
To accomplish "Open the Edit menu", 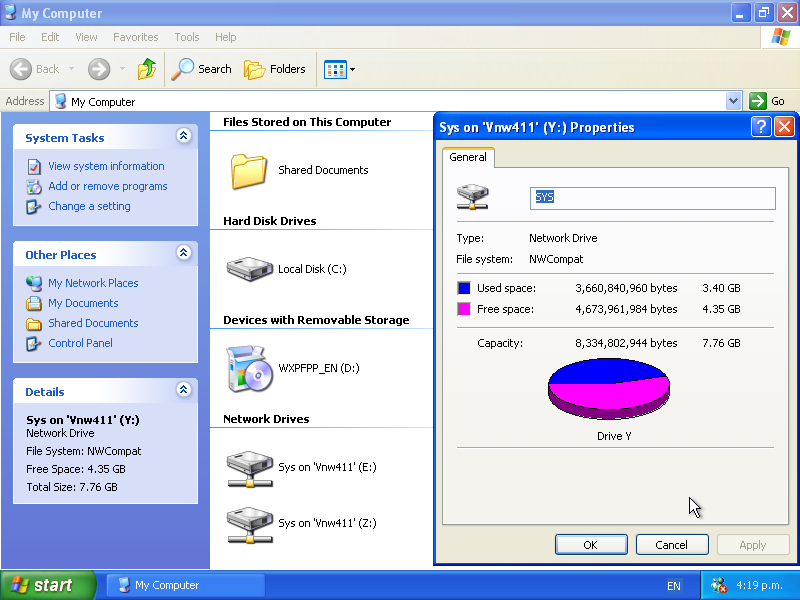I will [x=50, y=37].
